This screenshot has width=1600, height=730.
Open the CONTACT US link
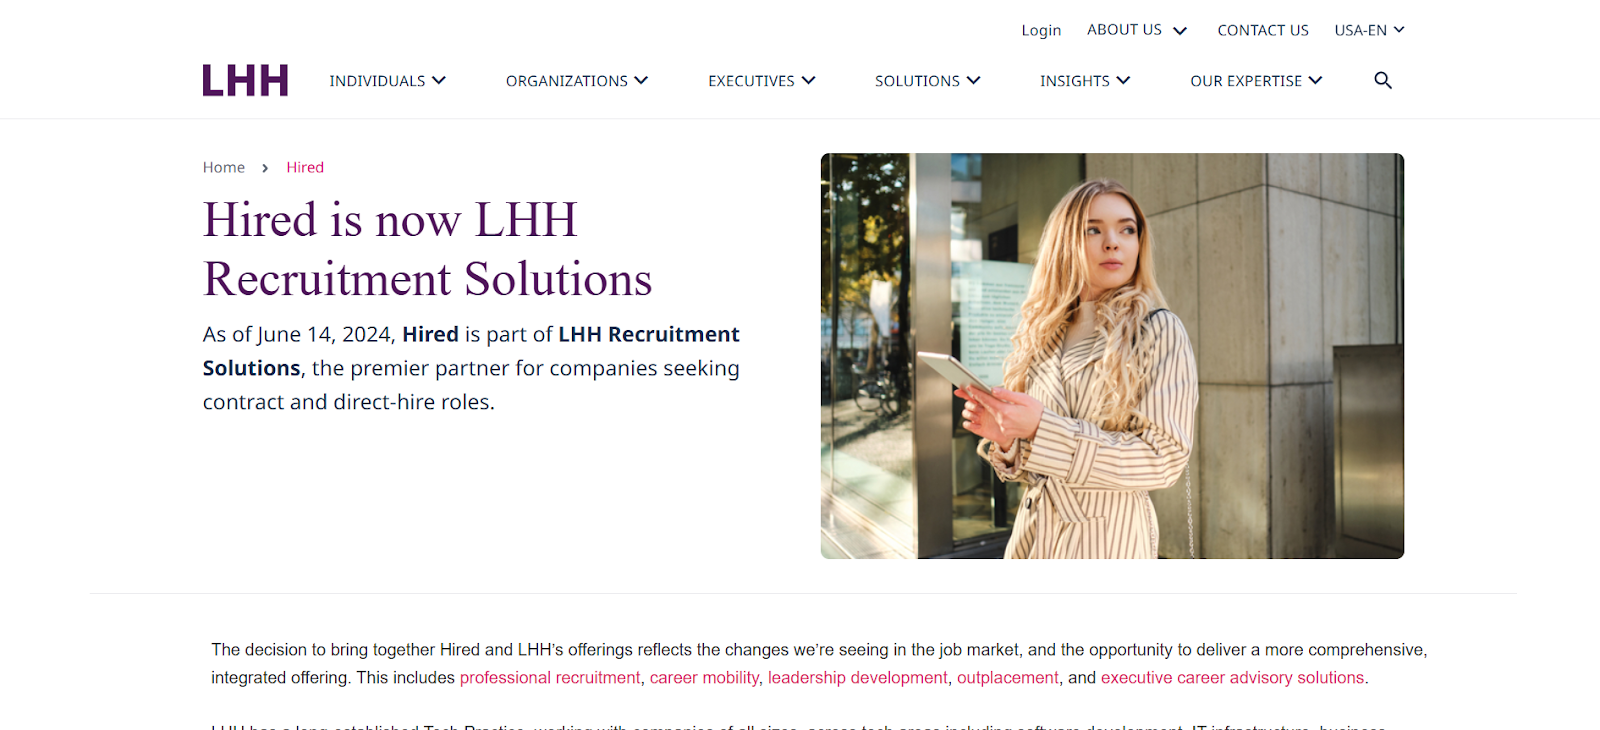click(x=1263, y=30)
